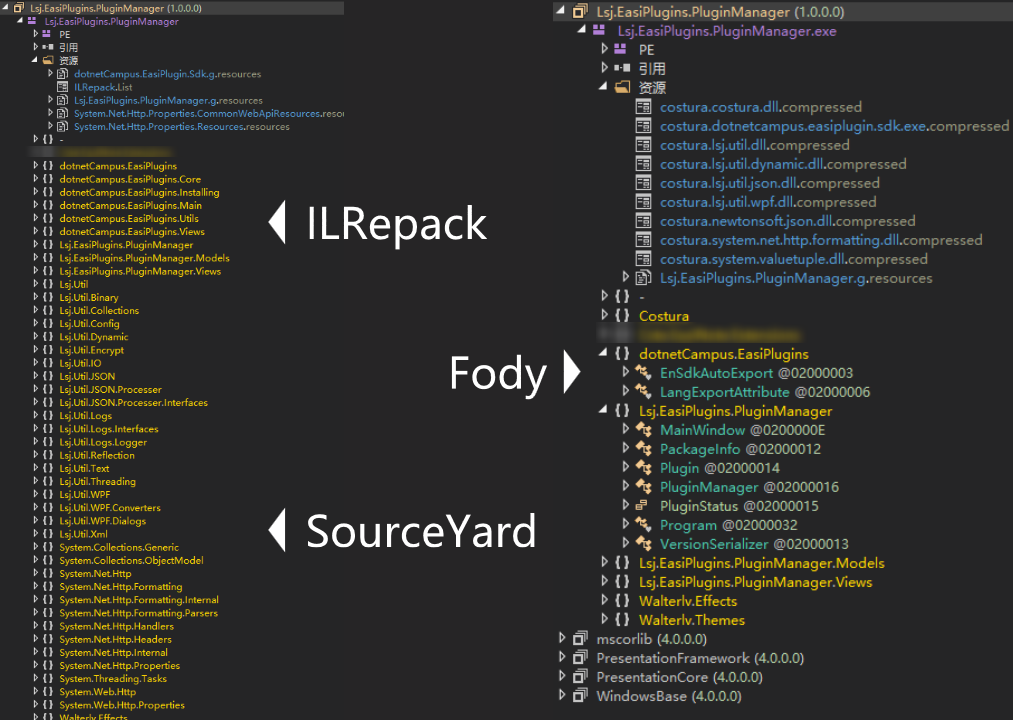Click the WindowsBase assembly icon

coord(580,696)
